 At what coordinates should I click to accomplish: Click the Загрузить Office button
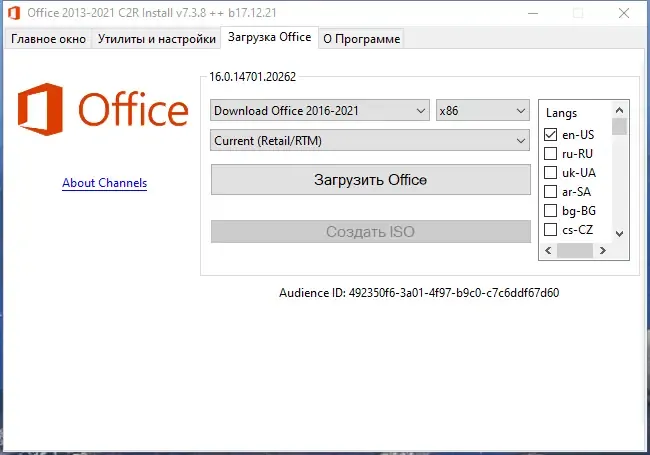(x=371, y=180)
